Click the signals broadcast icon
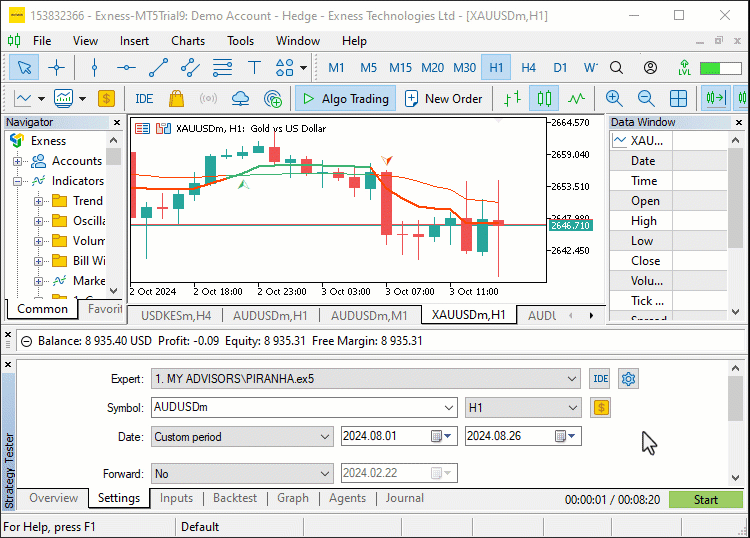Viewport: 750px width, 538px height. pos(208,99)
